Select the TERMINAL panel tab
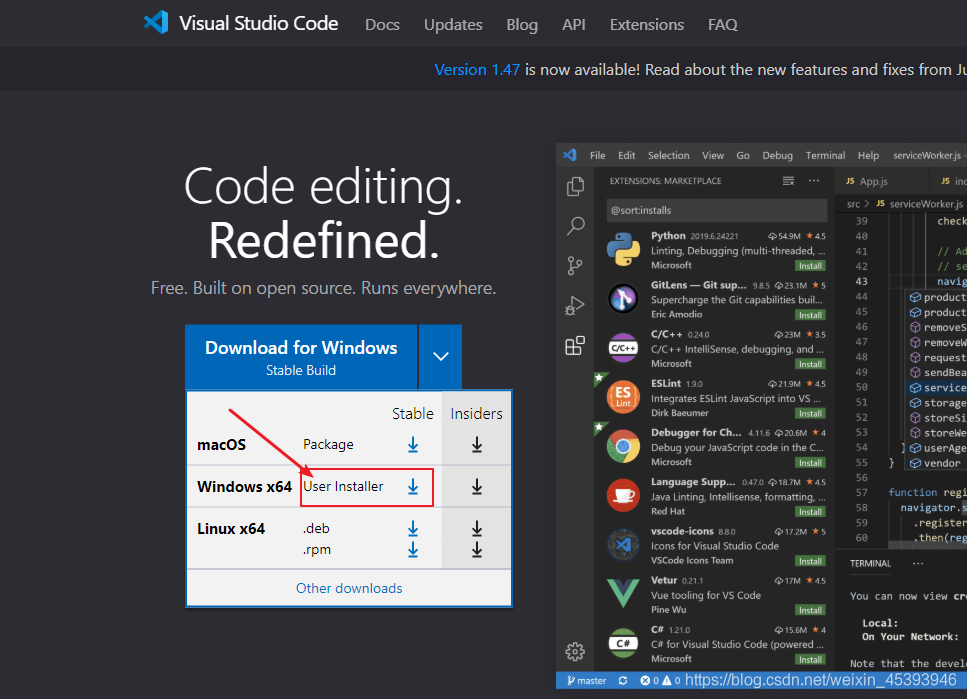The image size is (967, 699). (x=870, y=564)
